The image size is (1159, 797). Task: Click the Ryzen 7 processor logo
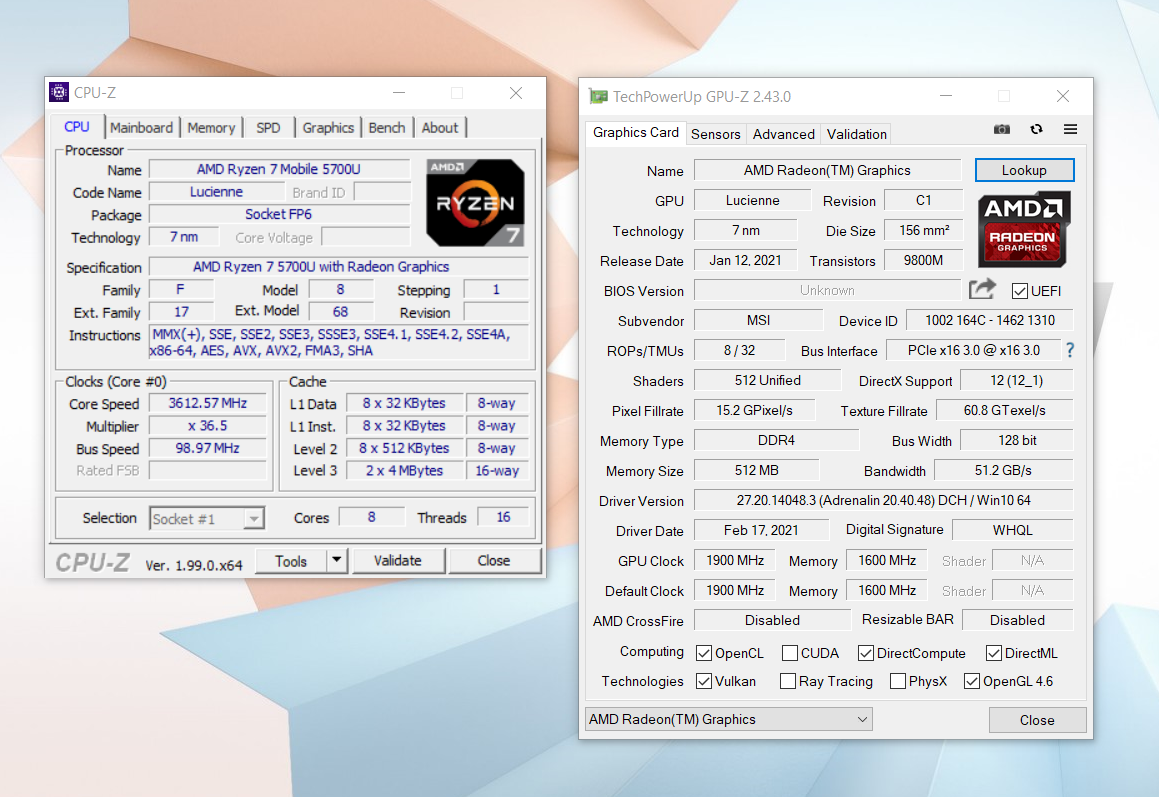(x=475, y=203)
